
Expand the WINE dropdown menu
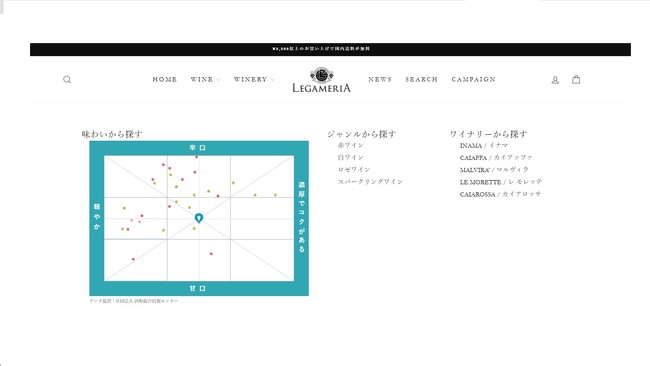coord(205,79)
